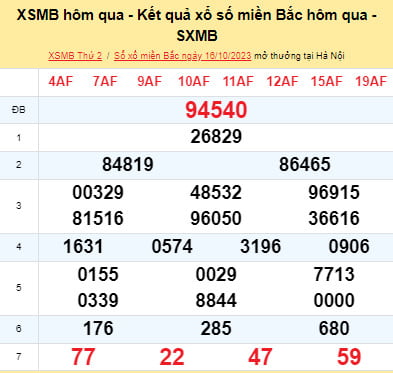Screen dimensions: 393x373
Task: Open Sổ xố miền Bắc ngày 16/10/2023 link
Action: click(182, 56)
